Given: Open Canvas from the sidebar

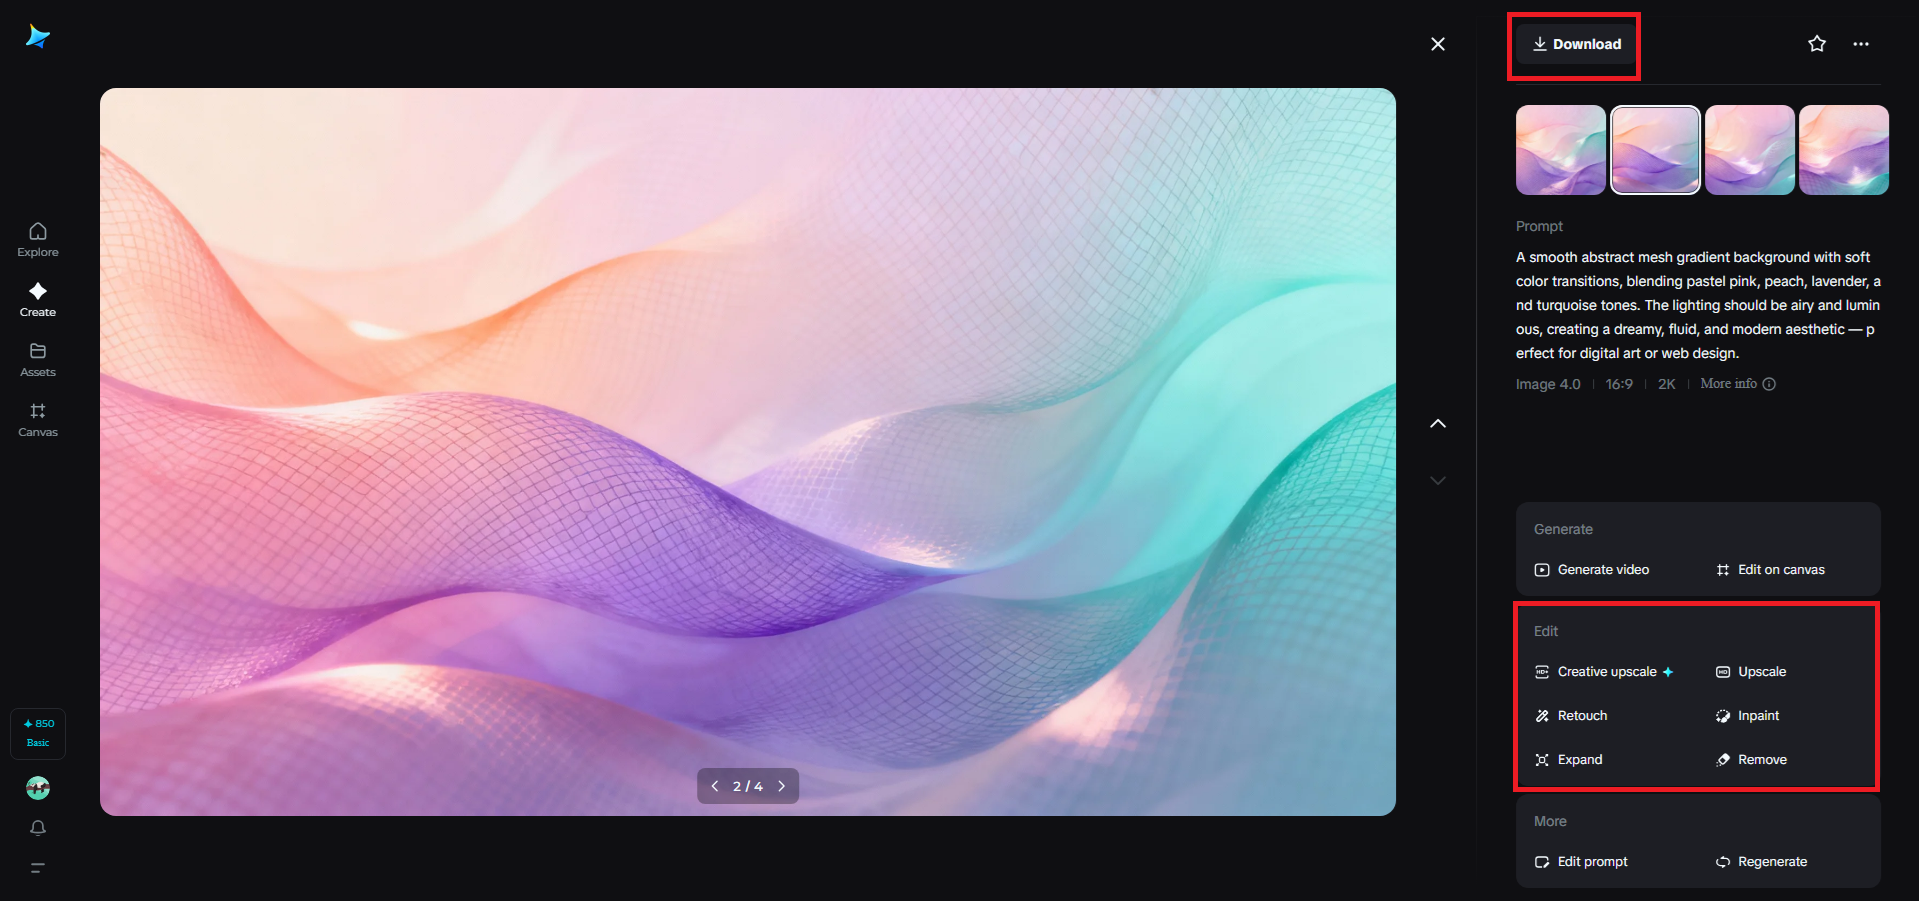Looking at the screenshot, I should coord(37,419).
